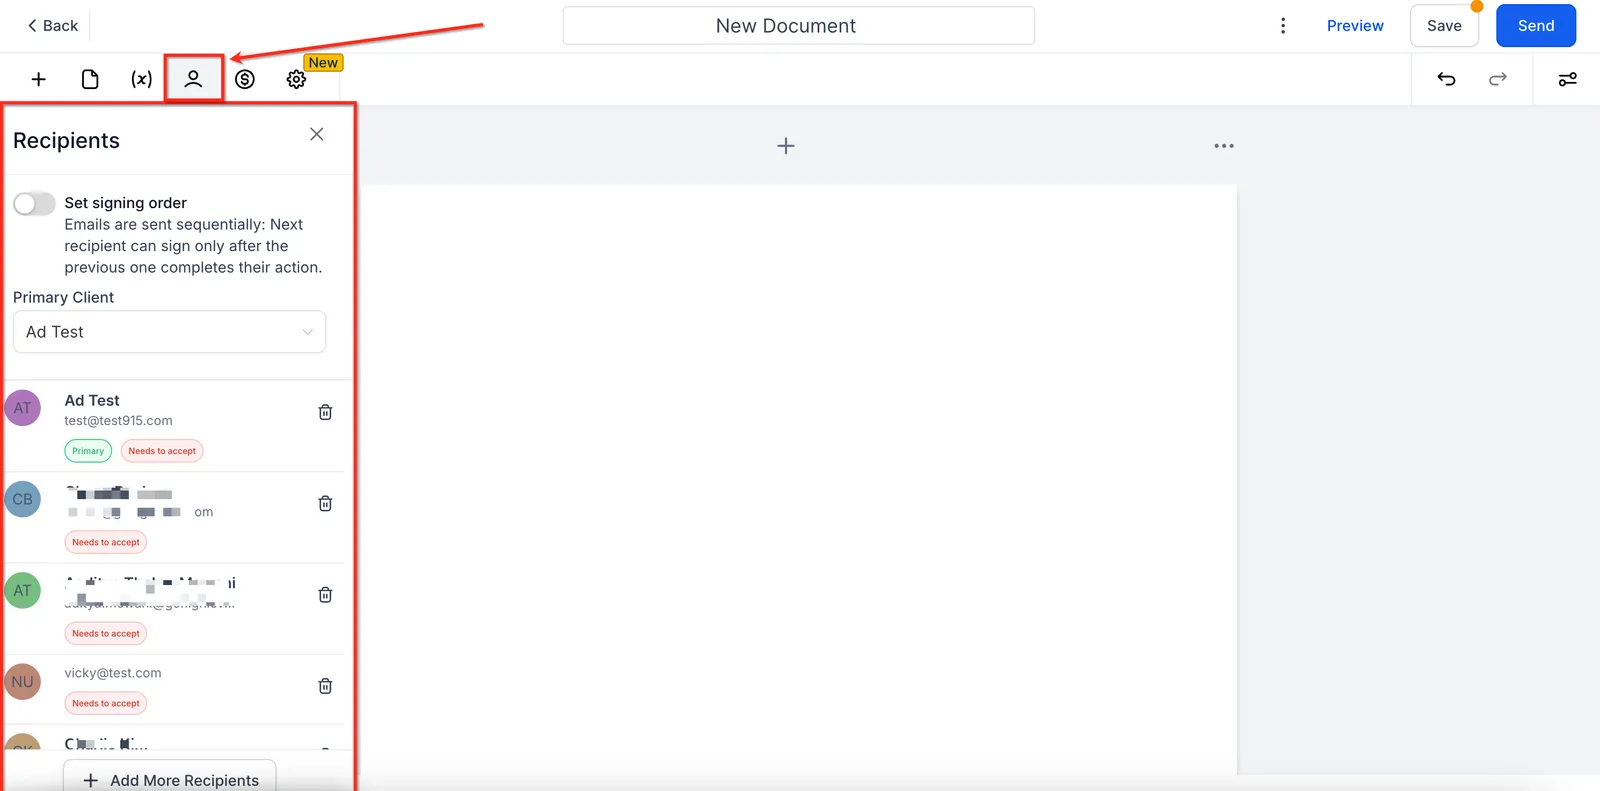Open the dollar pricing icon

coord(245,79)
